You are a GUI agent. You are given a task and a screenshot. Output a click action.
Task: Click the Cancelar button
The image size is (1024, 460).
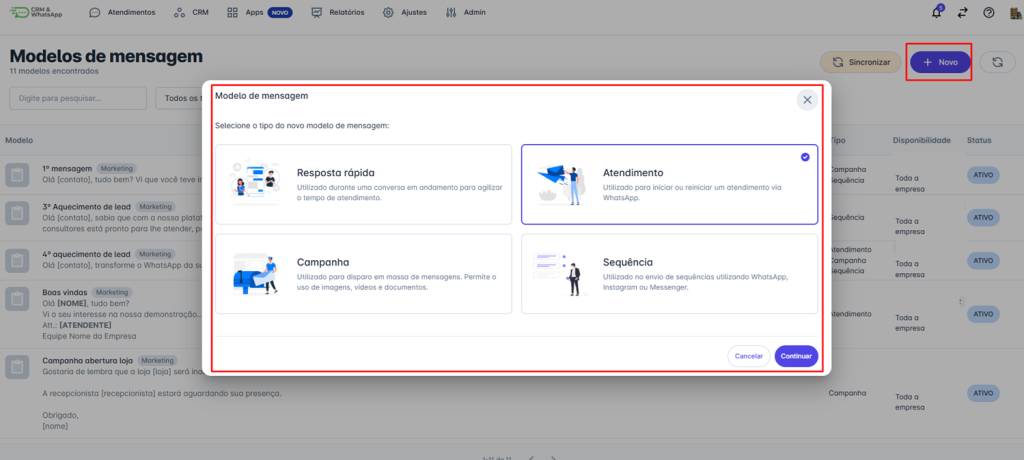coord(748,356)
